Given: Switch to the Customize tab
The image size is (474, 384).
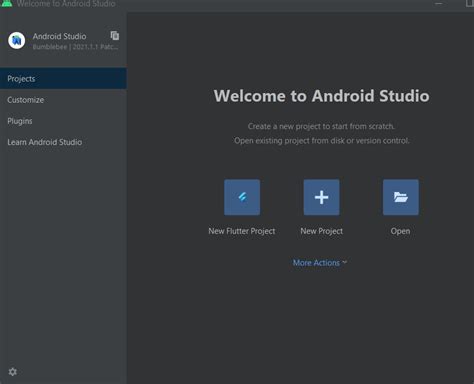Looking at the screenshot, I should coord(63,100).
